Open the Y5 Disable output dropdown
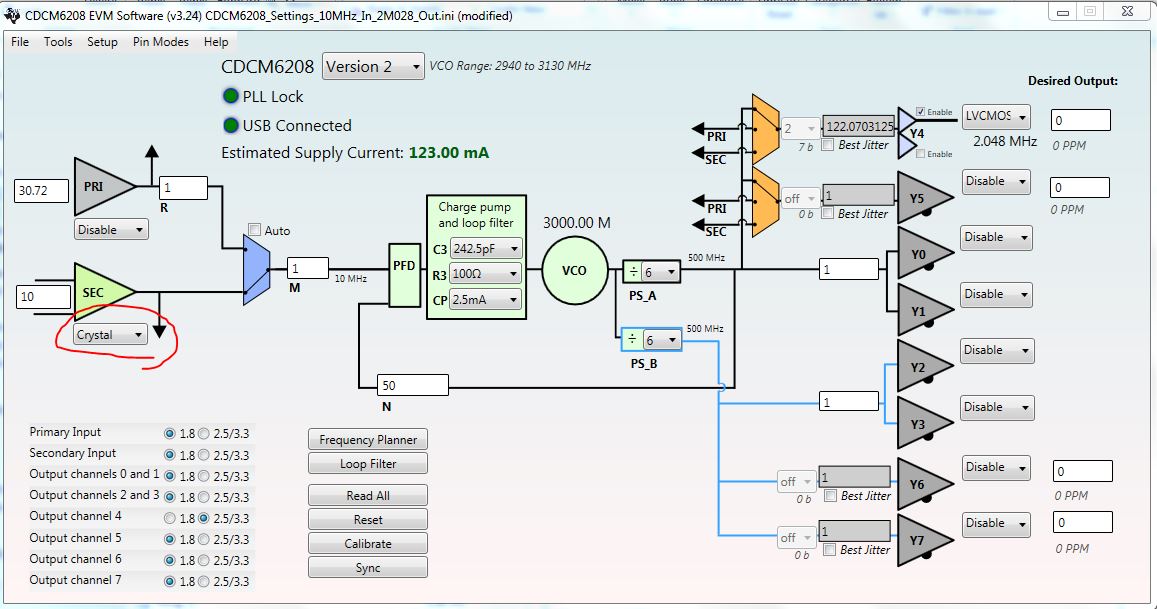Screen dimensions: 1157x609 [x=996, y=181]
